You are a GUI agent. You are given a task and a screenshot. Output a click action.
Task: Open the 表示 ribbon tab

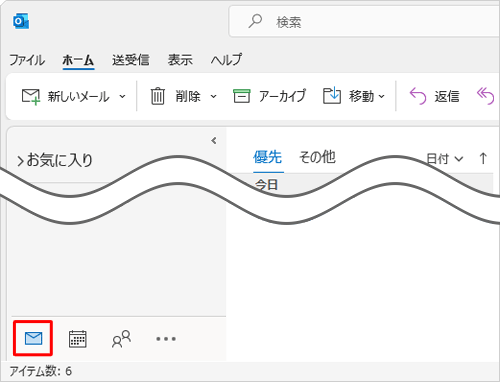click(180, 60)
